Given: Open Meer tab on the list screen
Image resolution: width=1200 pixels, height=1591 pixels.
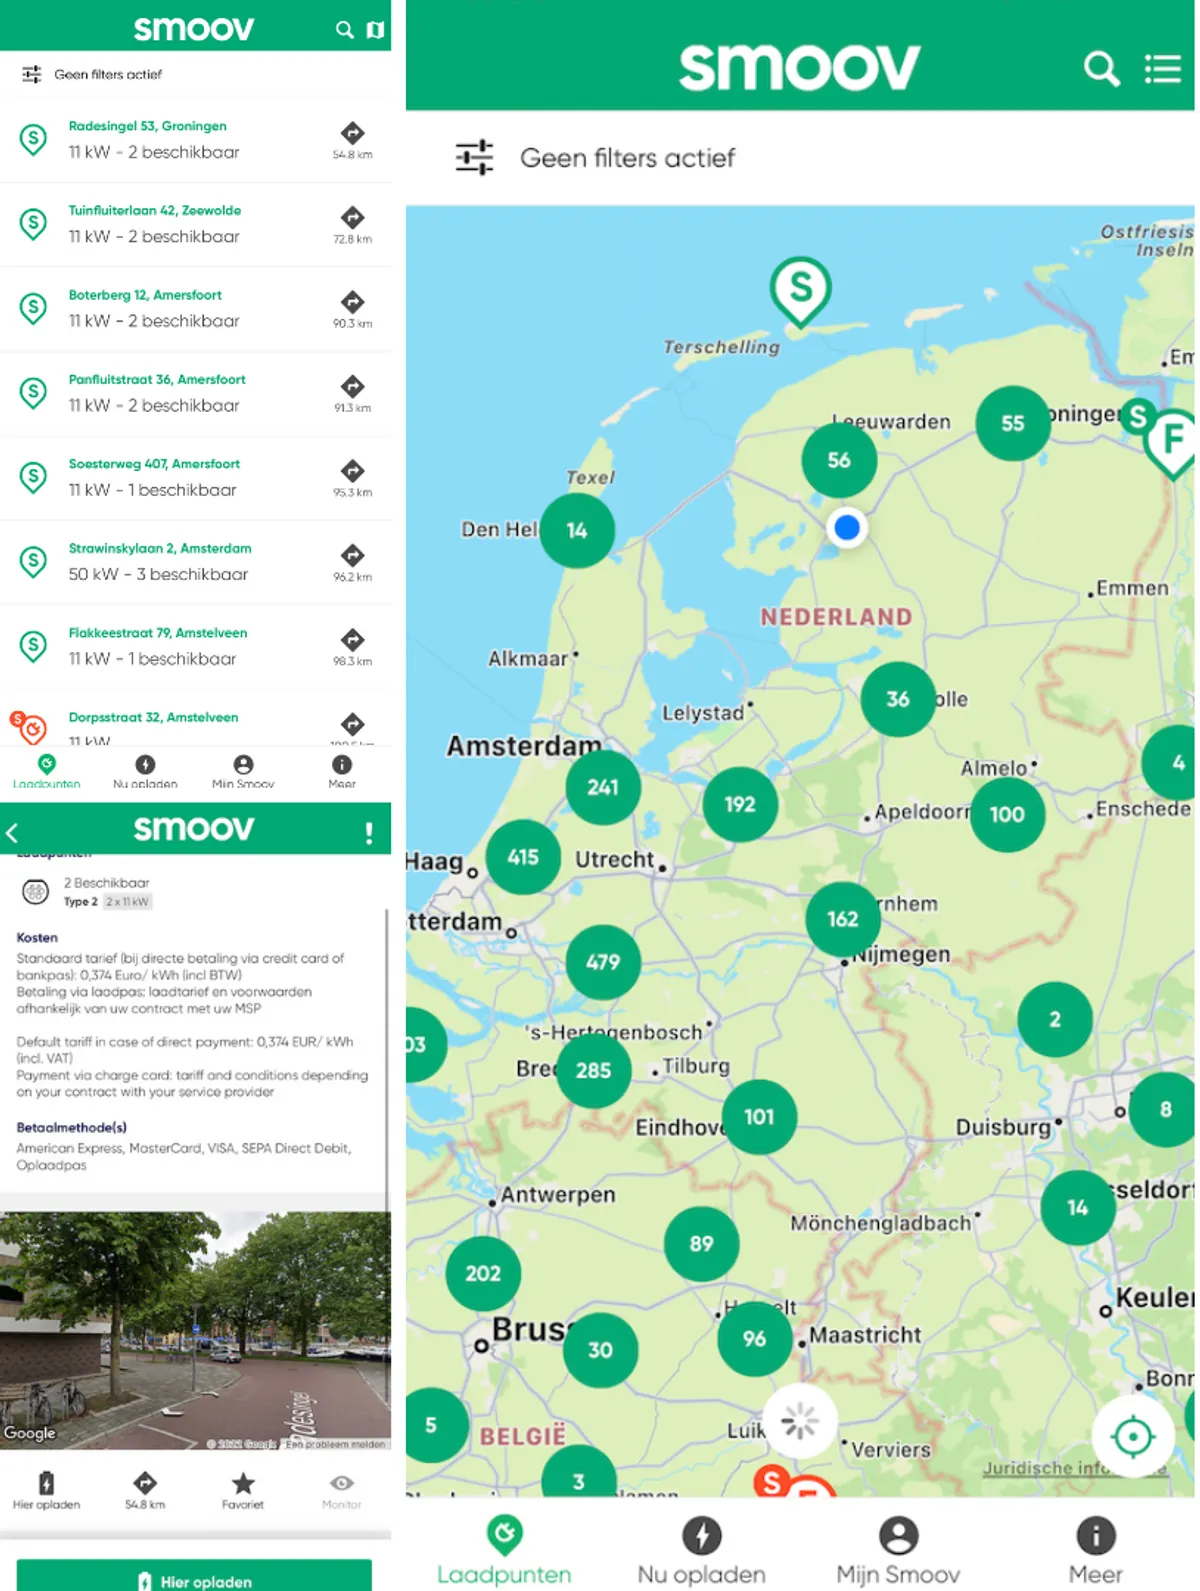Looking at the screenshot, I should coord(342,772).
